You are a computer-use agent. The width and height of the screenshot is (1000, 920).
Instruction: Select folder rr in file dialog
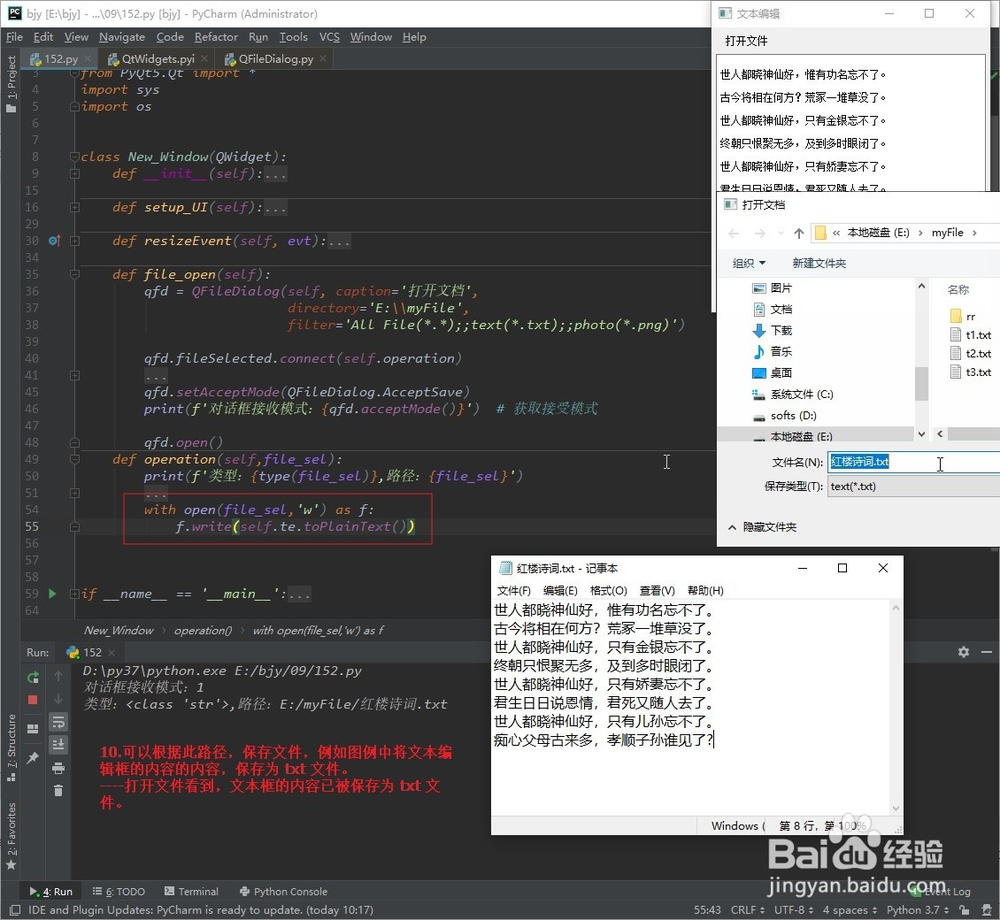click(962, 316)
